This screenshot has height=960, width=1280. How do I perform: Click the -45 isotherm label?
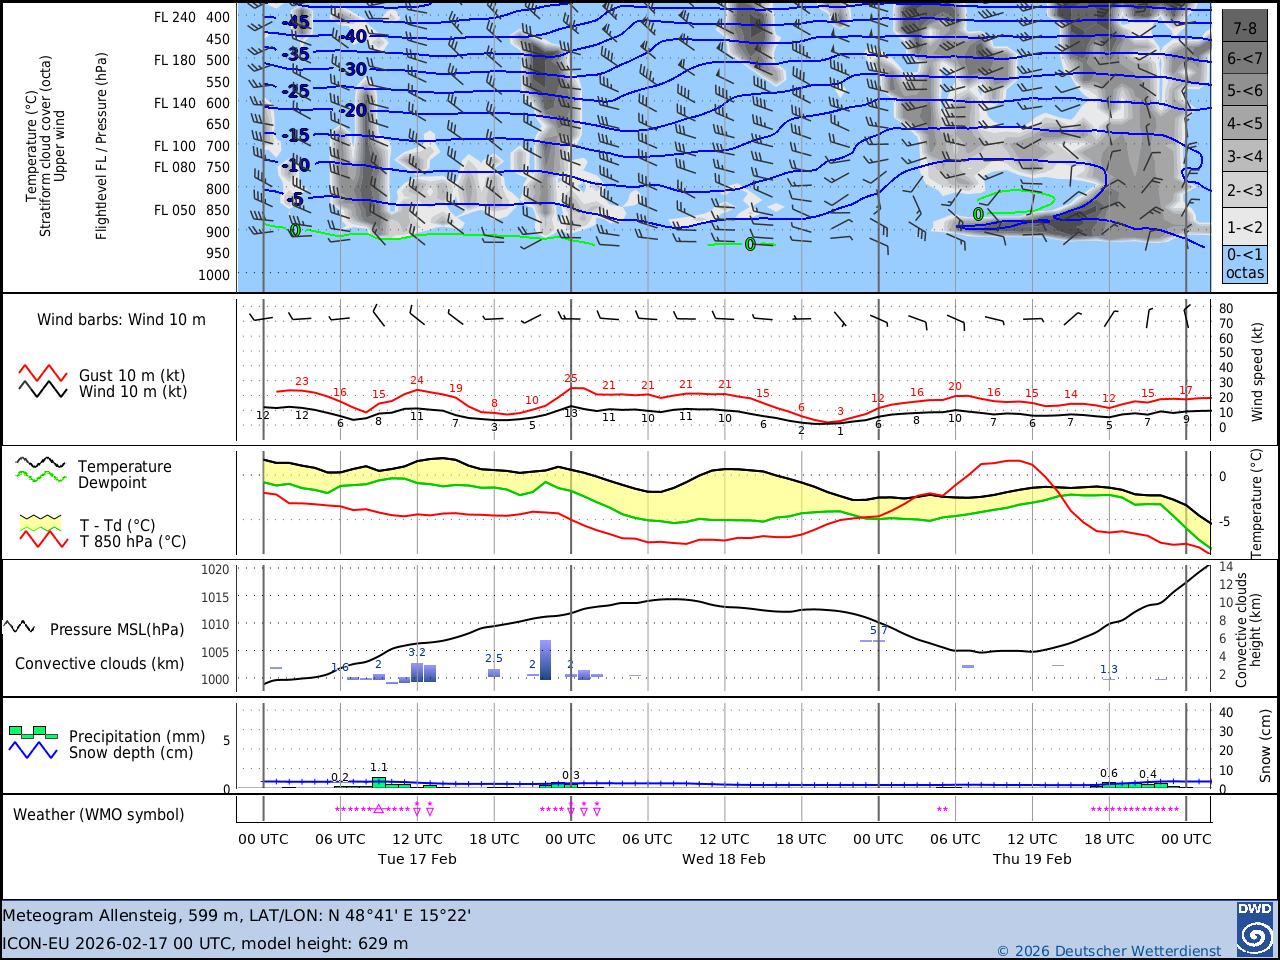click(295, 22)
